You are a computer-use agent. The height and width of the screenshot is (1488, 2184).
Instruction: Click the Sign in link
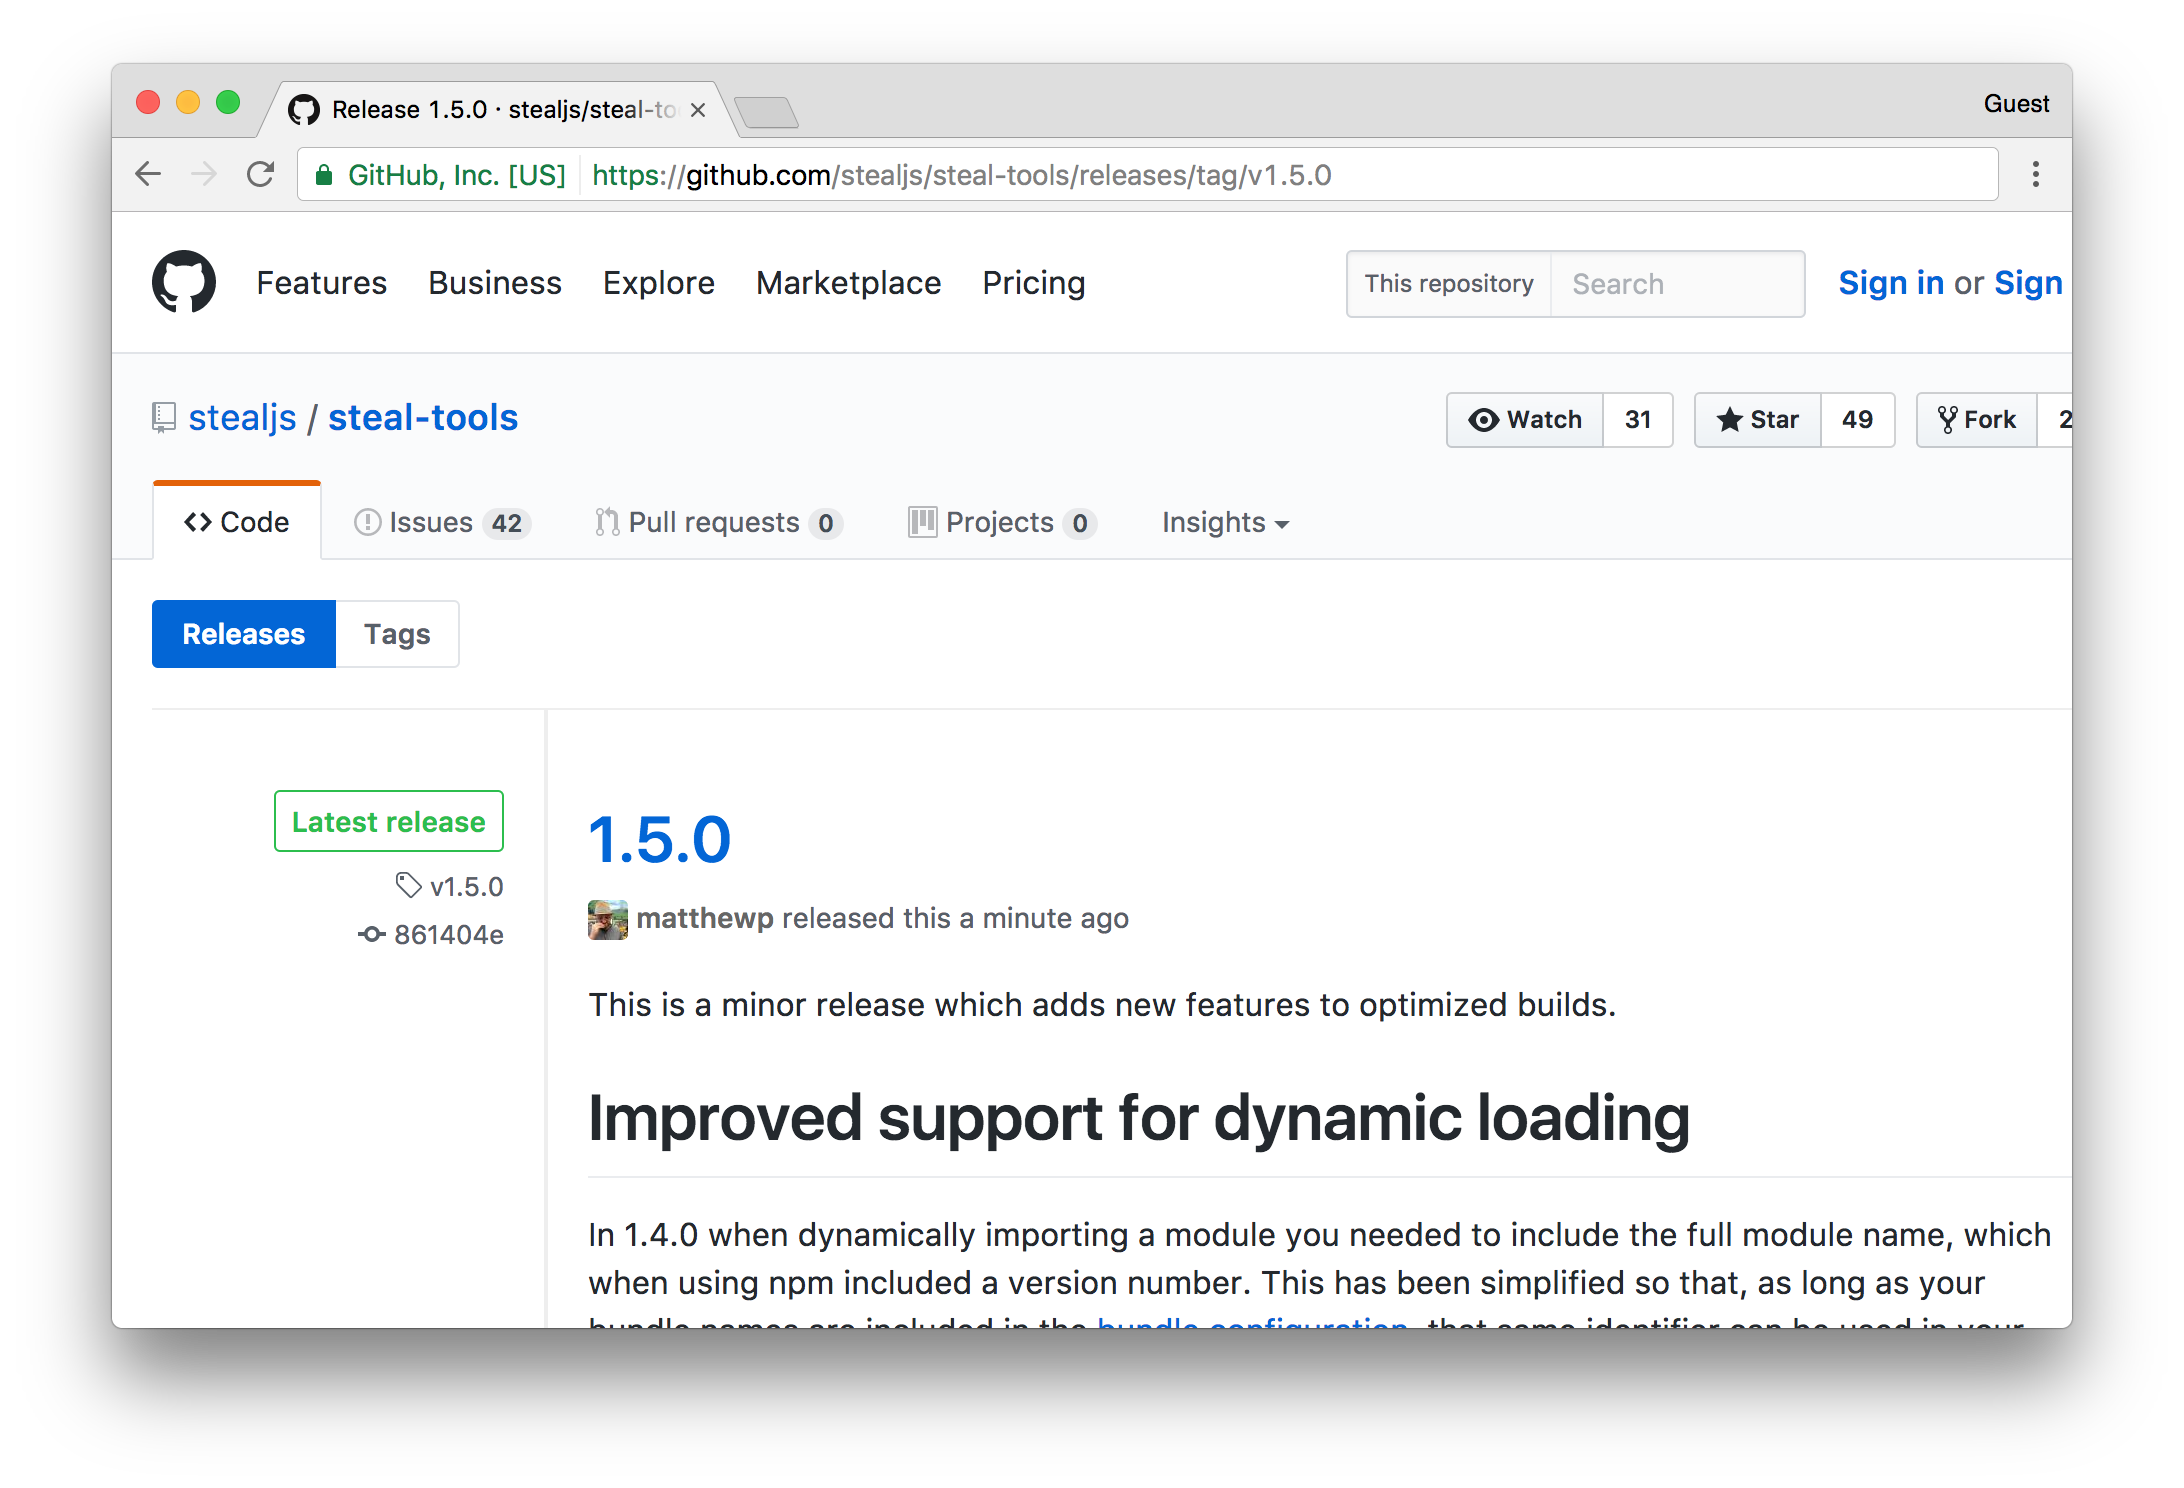pyautogui.click(x=1891, y=283)
